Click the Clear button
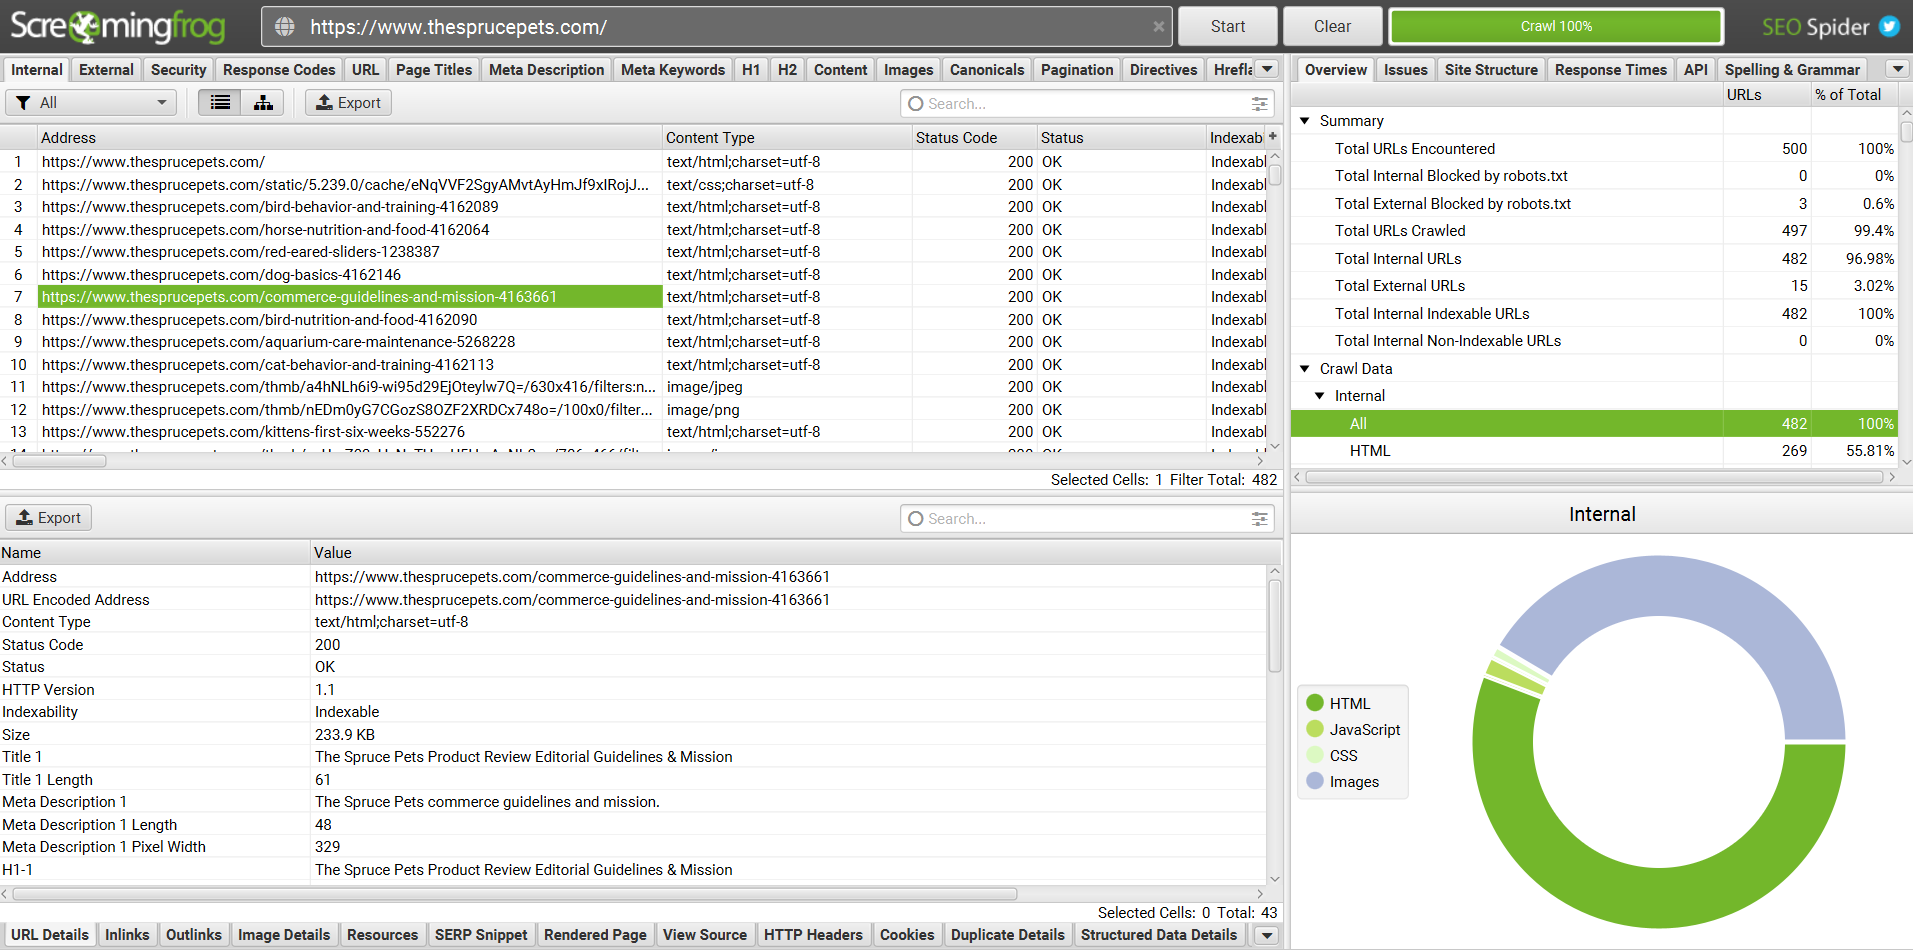Image resolution: width=1913 pixels, height=950 pixels. pos(1332,27)
